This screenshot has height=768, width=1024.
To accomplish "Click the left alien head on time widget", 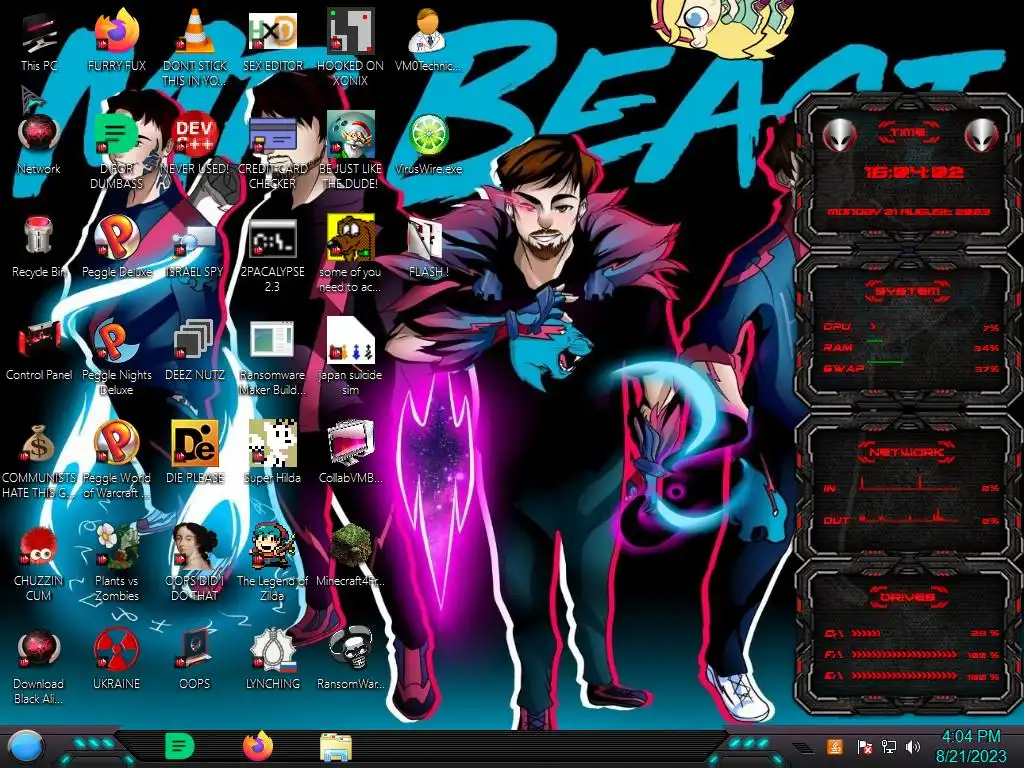I will coord(839,136).
